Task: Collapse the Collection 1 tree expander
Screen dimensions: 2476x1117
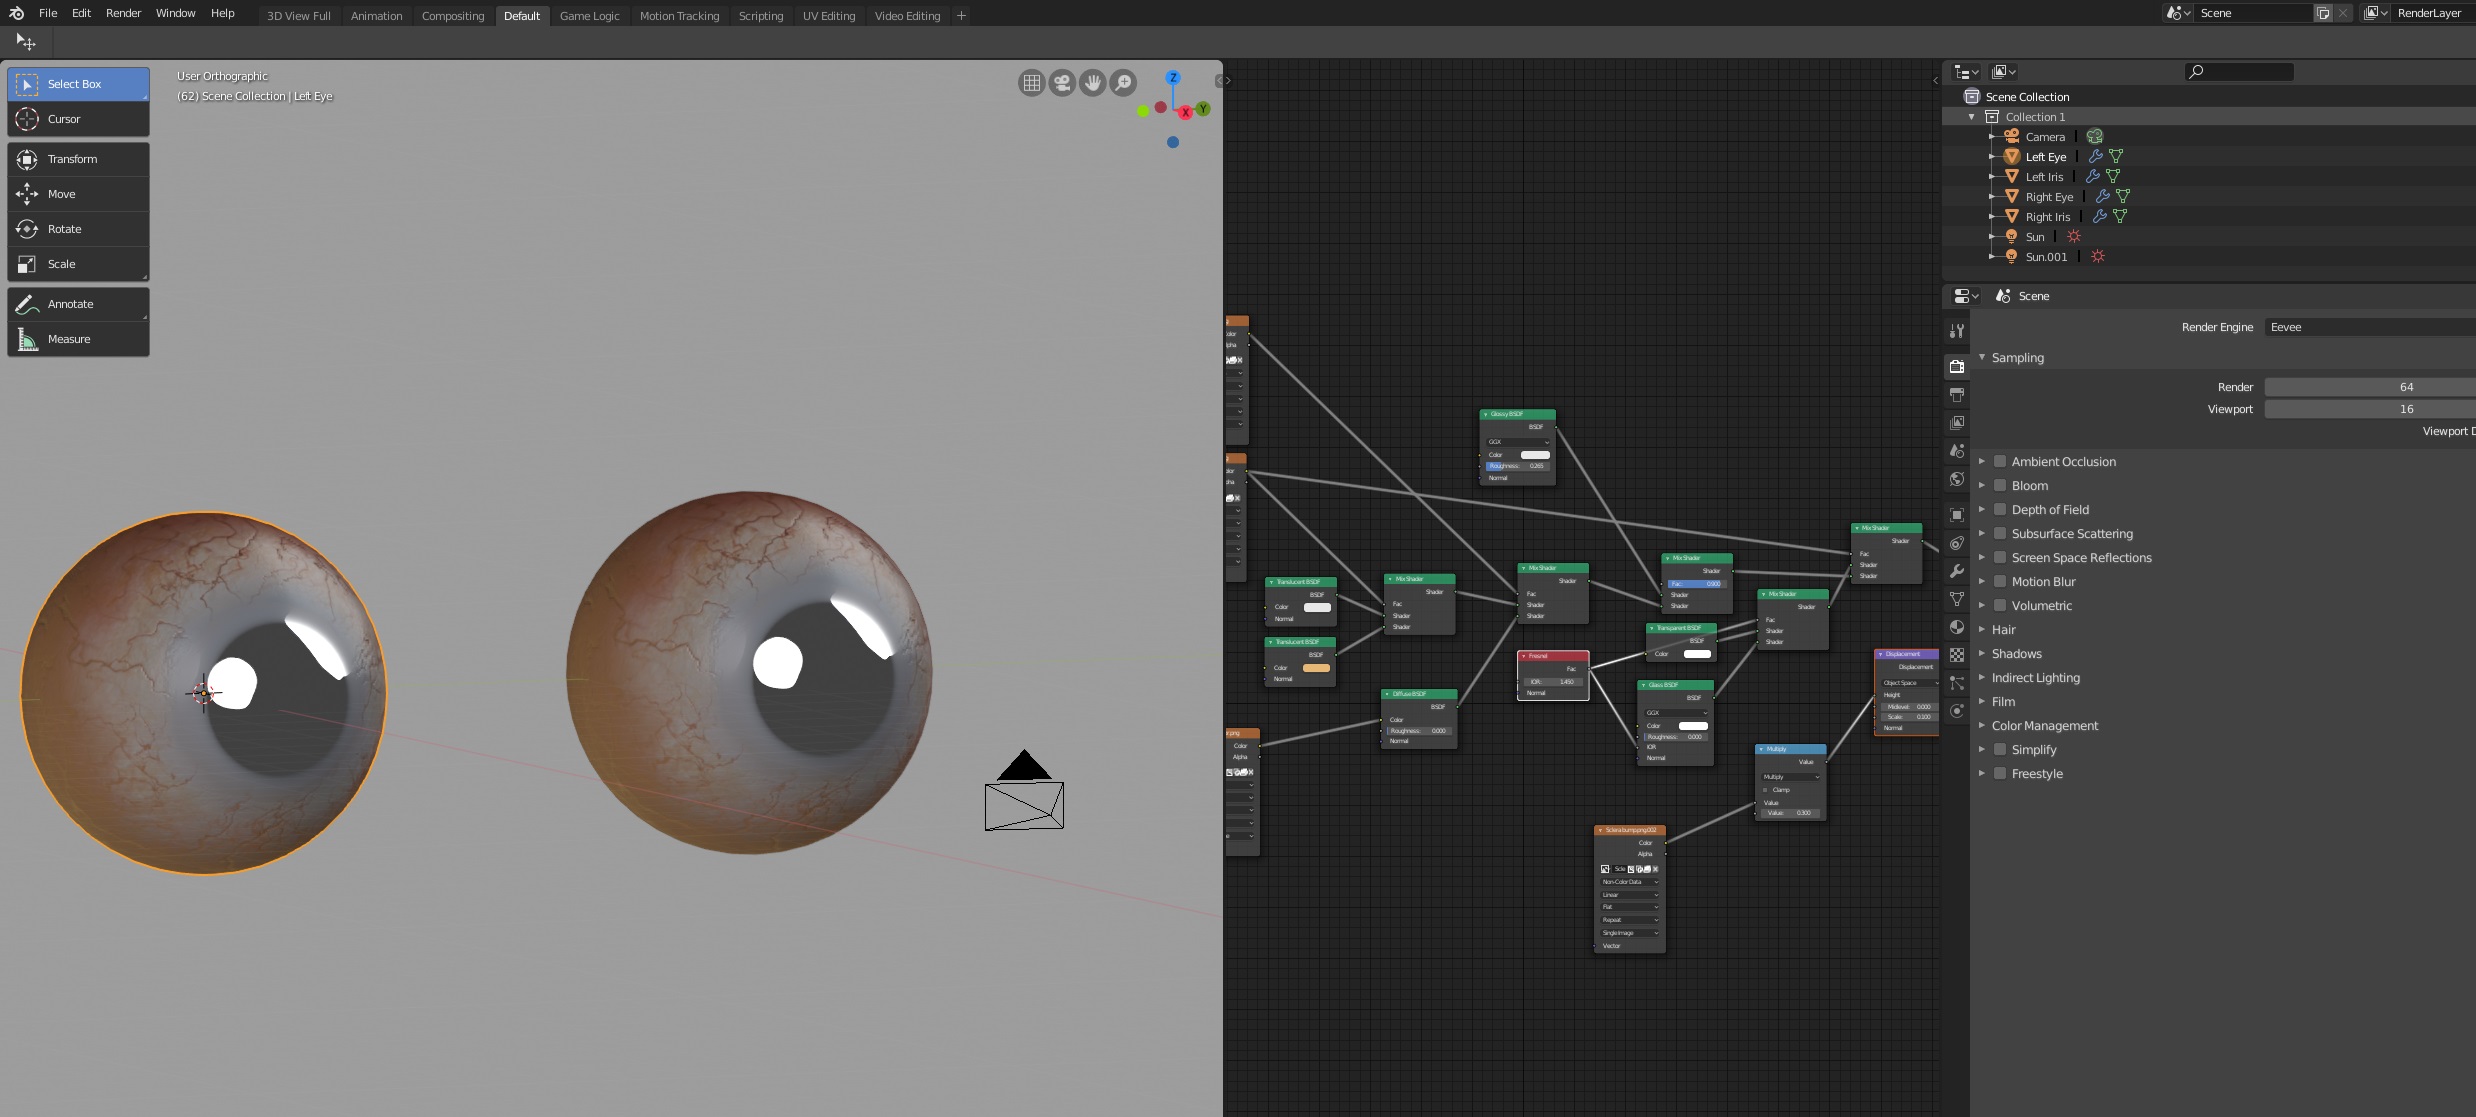Action: (1969, 116)
